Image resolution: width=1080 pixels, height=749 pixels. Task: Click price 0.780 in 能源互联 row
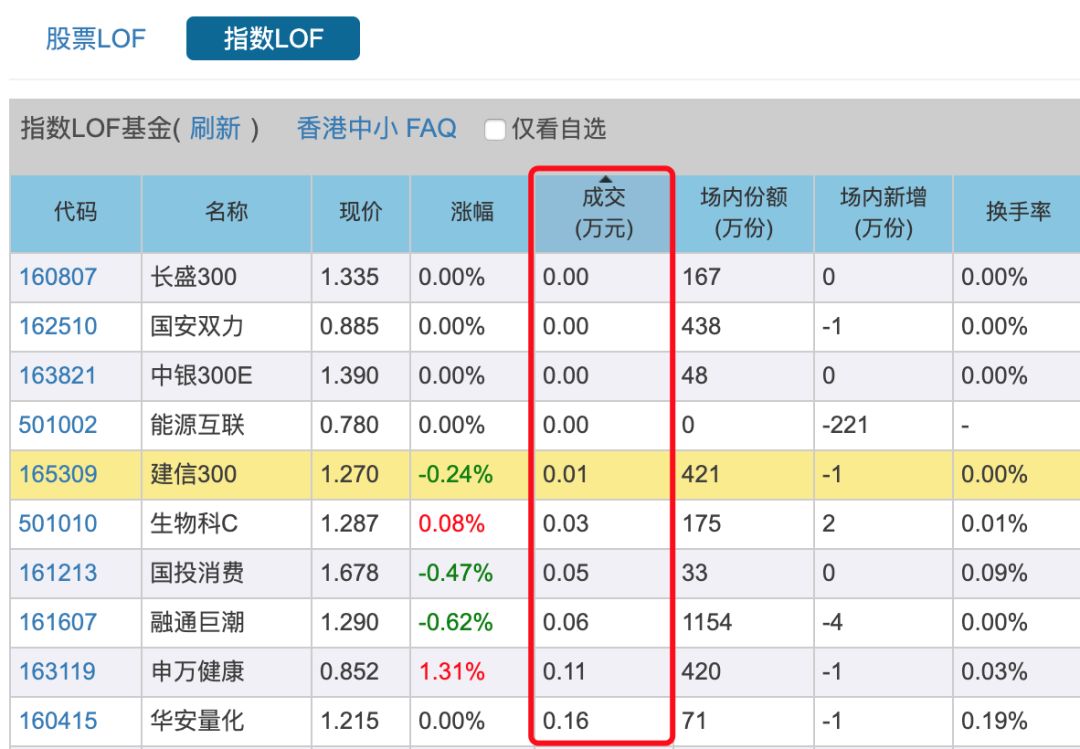pyautogui.click(x=350, y=425)
